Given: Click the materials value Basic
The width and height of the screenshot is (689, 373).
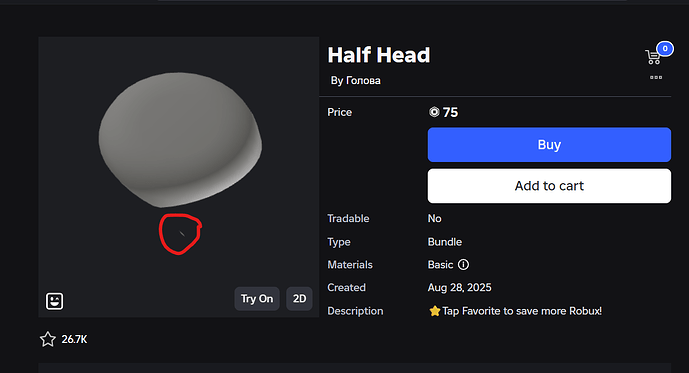Looking at the screenshot, I should tap(440, 264).
